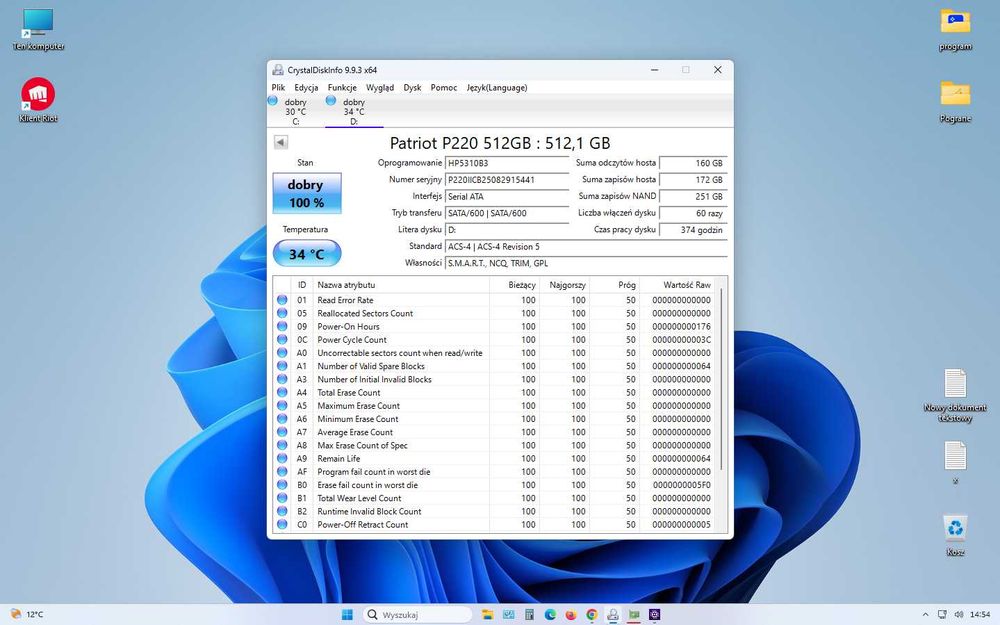Open the 'Pograne' desktop folder

[955, 101]
